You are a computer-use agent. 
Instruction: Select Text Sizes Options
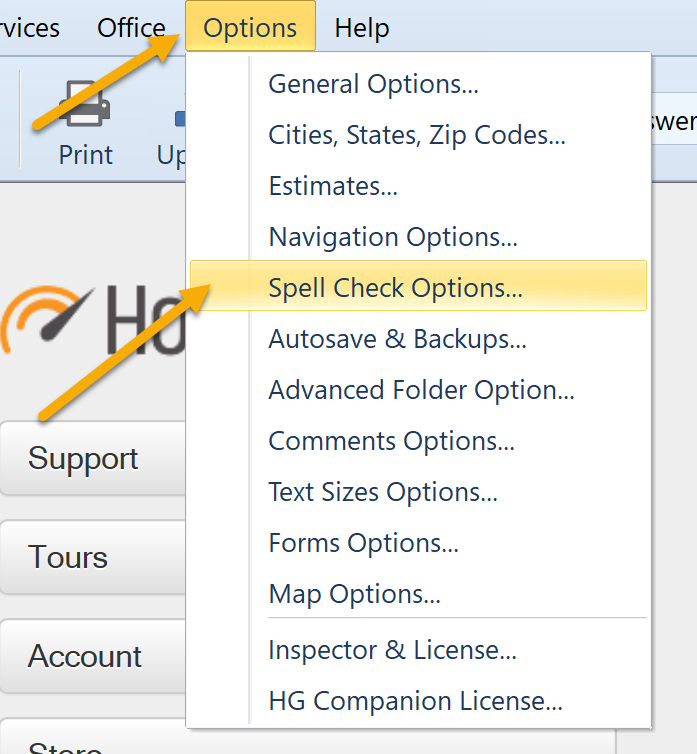coord(383,492)
